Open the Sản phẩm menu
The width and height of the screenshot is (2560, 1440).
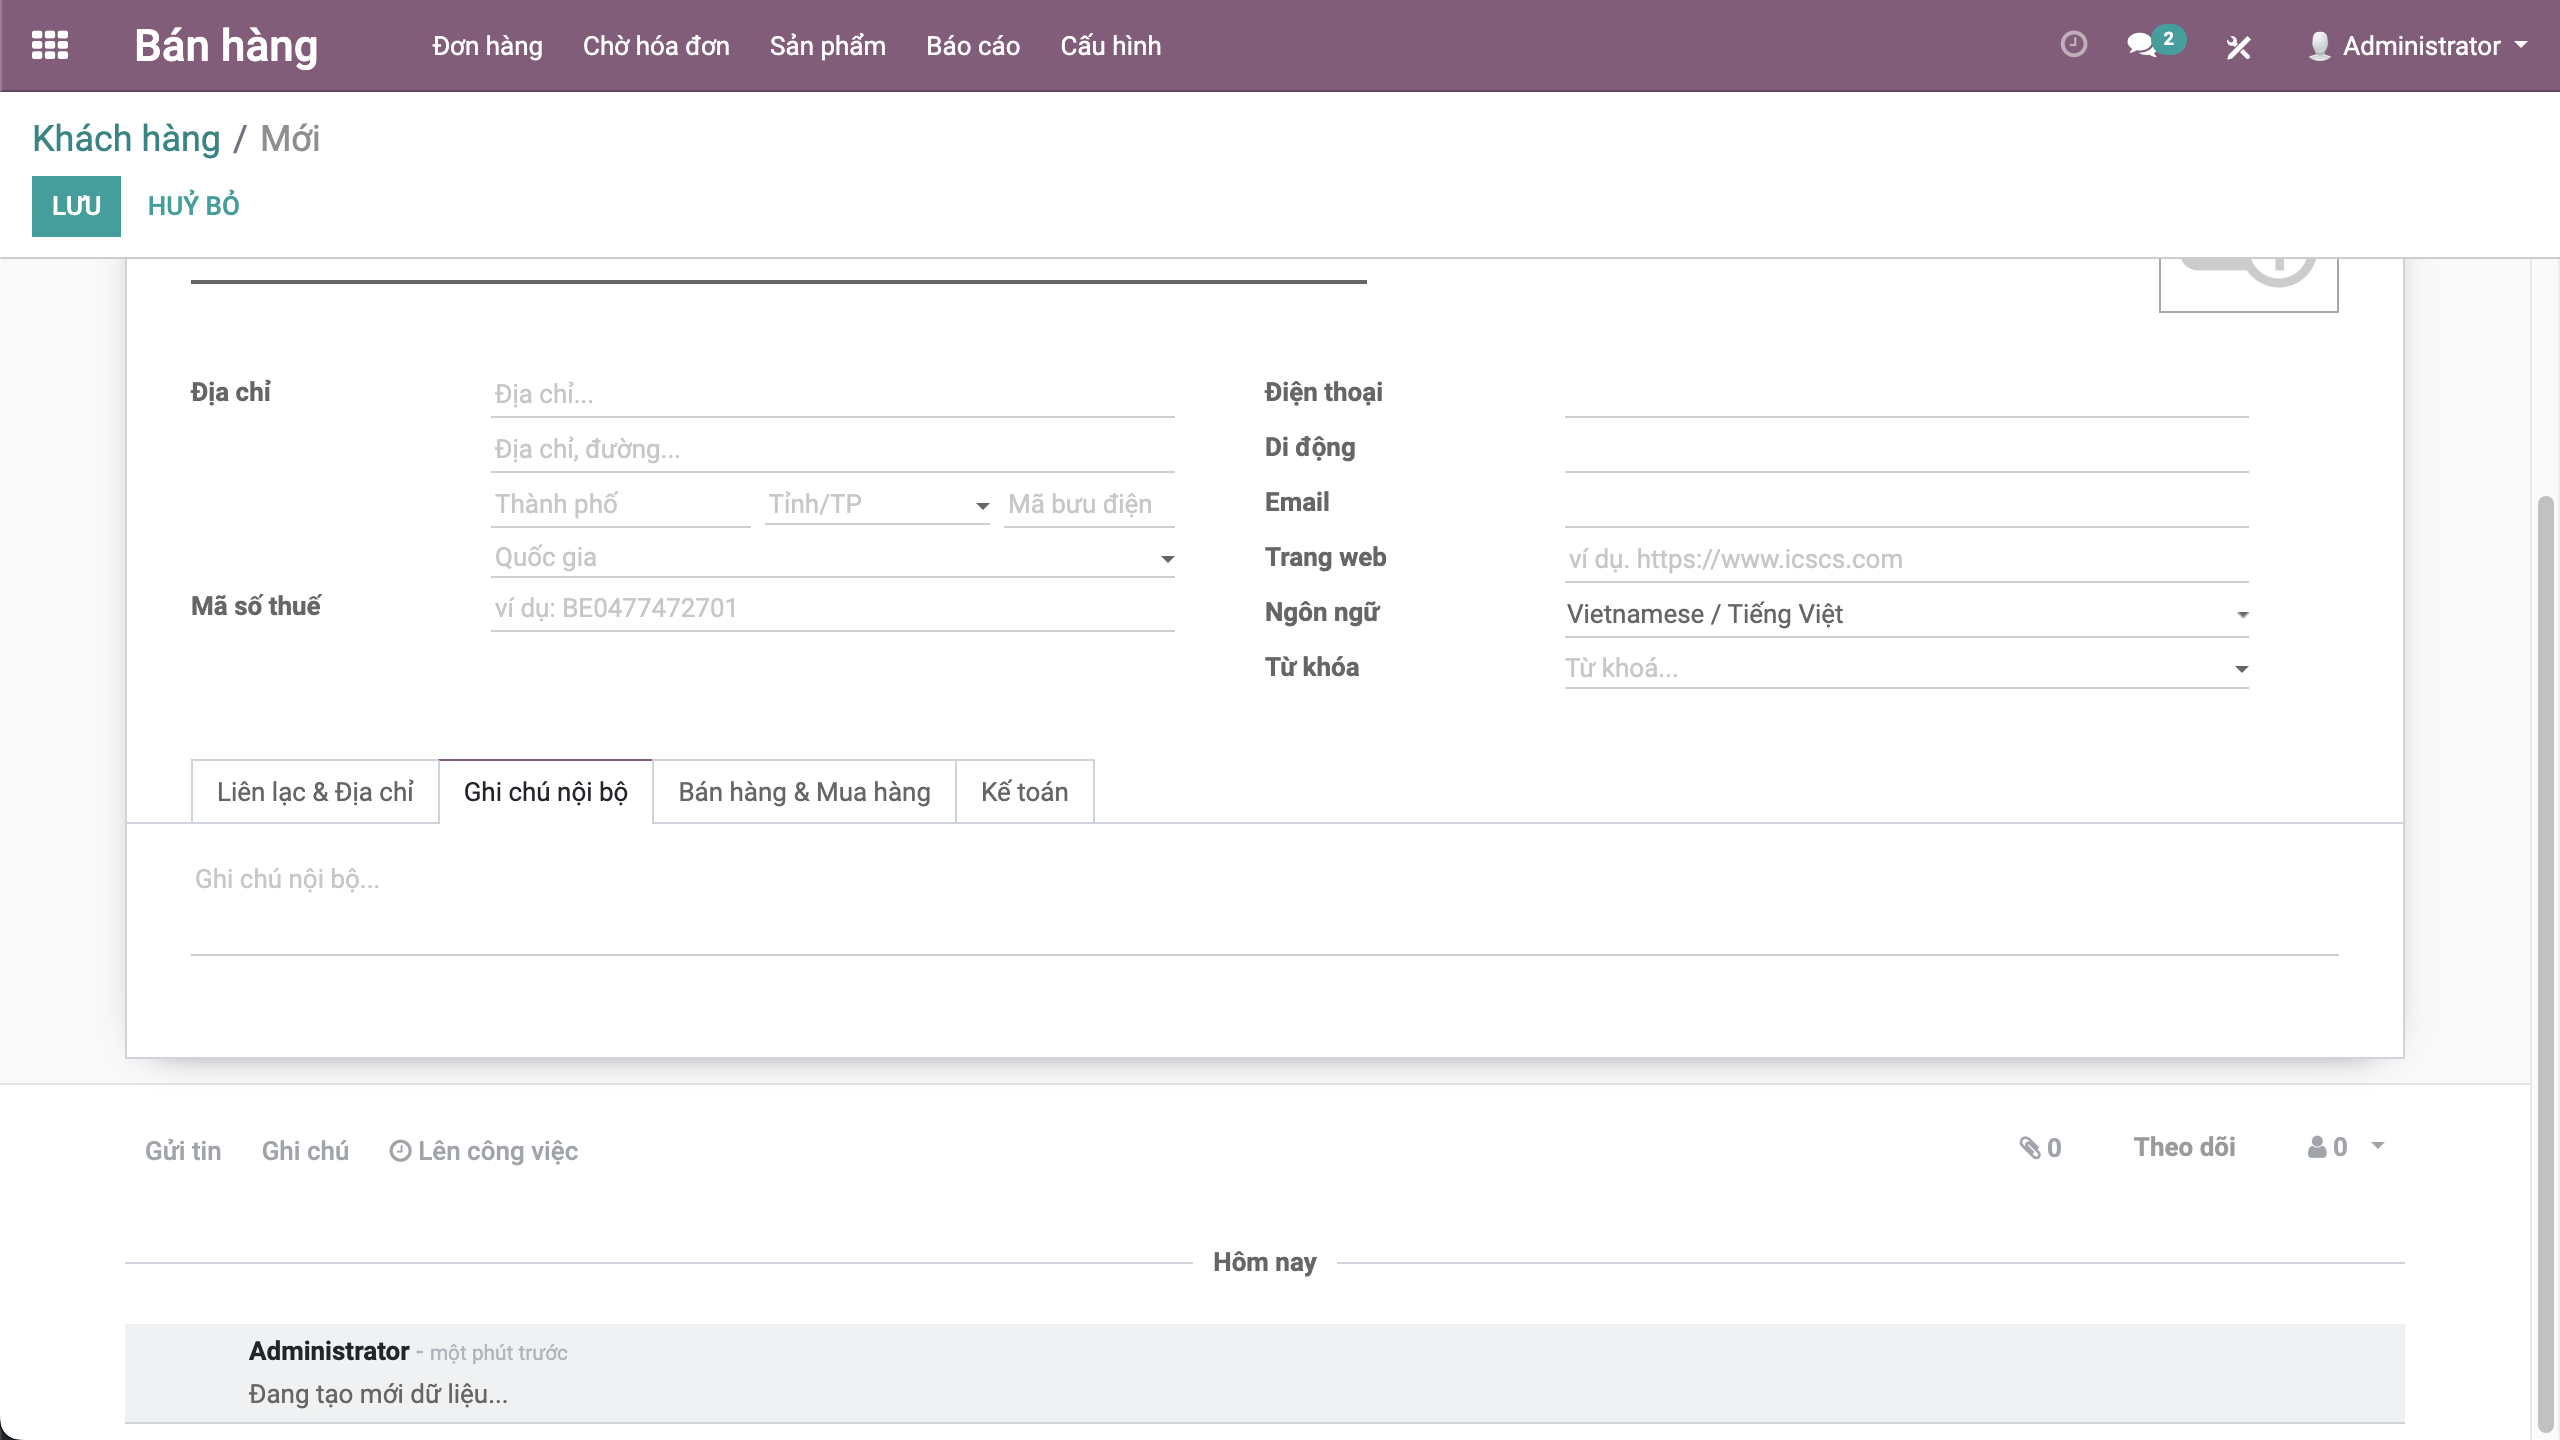point(827,46)
